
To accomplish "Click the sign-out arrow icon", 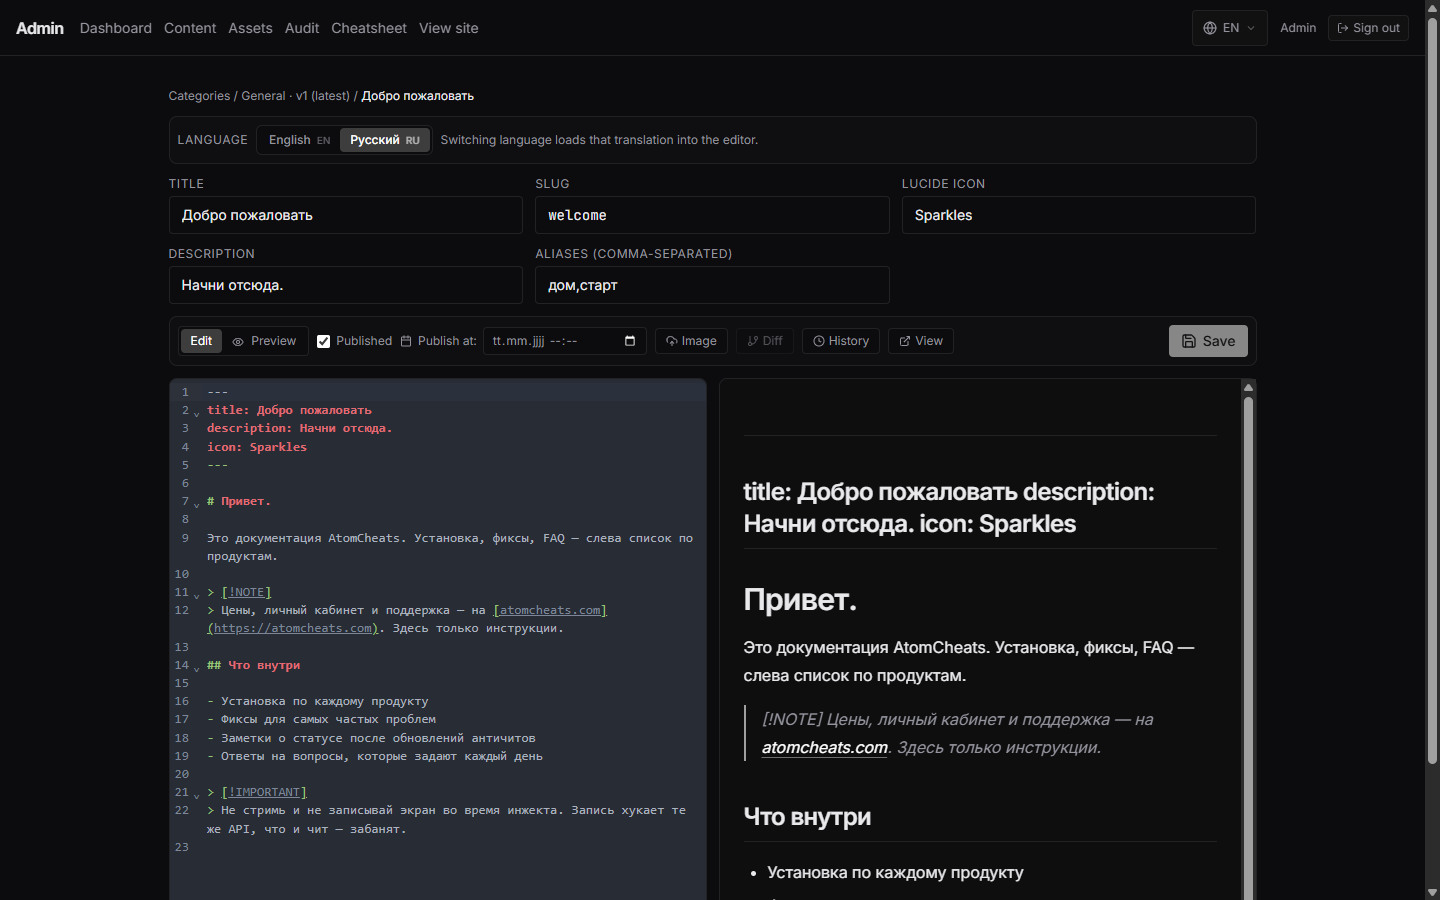I will click(x=1343, y=28).
